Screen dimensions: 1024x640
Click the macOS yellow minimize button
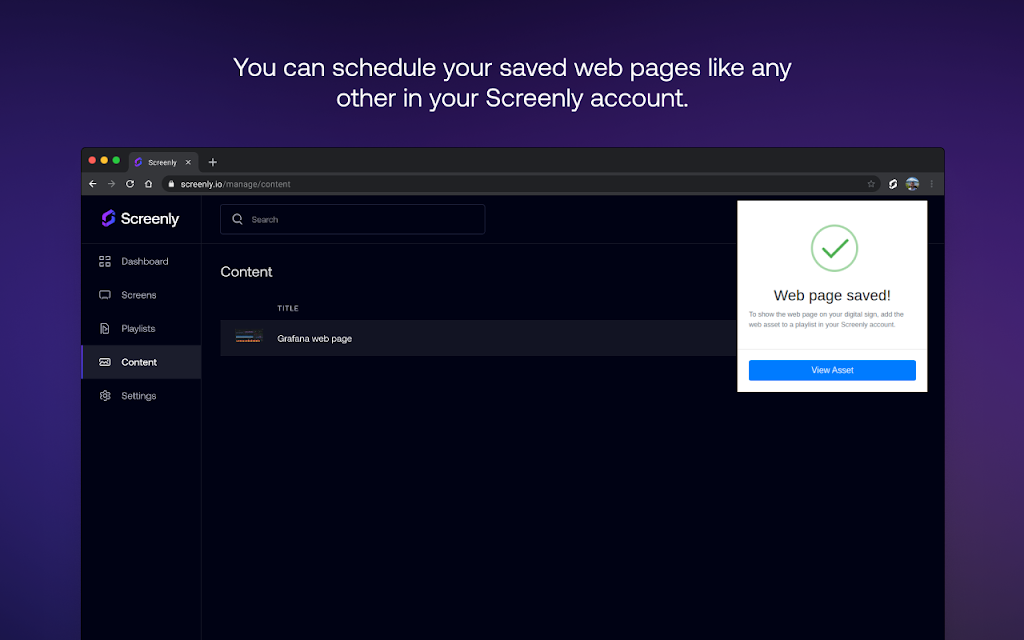[x=104, y=160]
